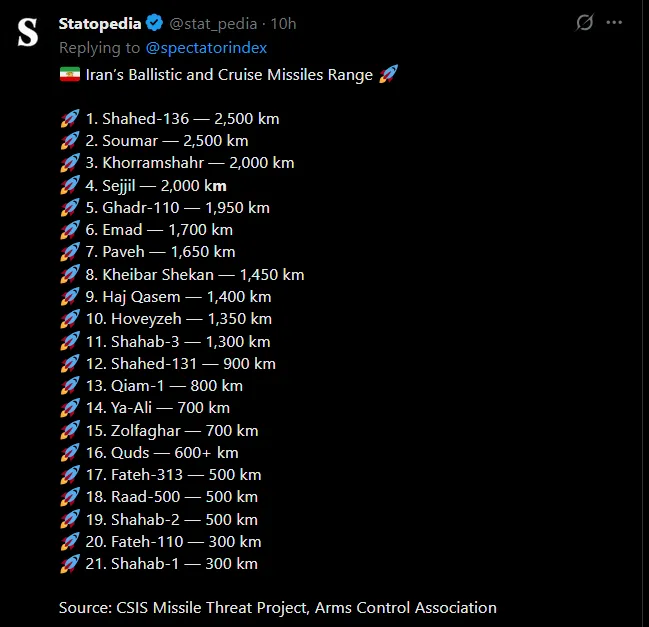Image resolution: width=649 pixels, height=627 pixels.
Task: Click the rocket emoji after 'Missiles Range'
Action: pyautogui.click(x=388, y=75)
